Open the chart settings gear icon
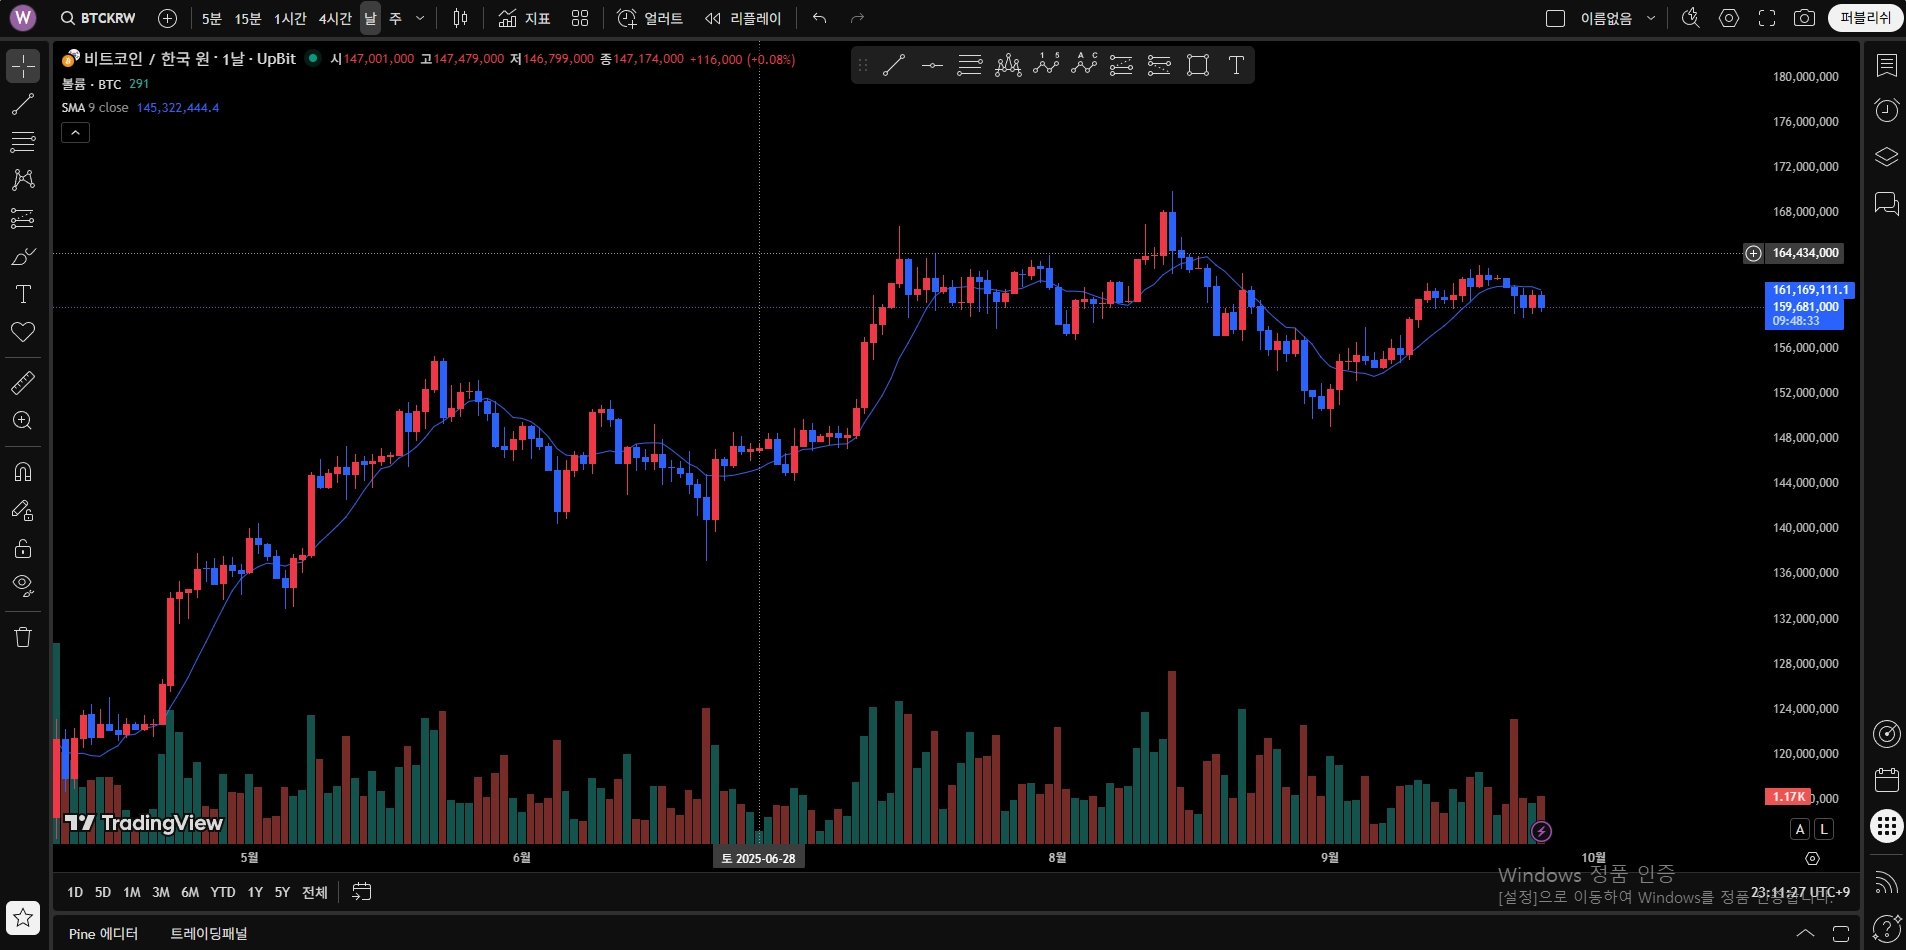Screen dimensions: 1906x950 pyautogui.click(x=1729, y=18)
